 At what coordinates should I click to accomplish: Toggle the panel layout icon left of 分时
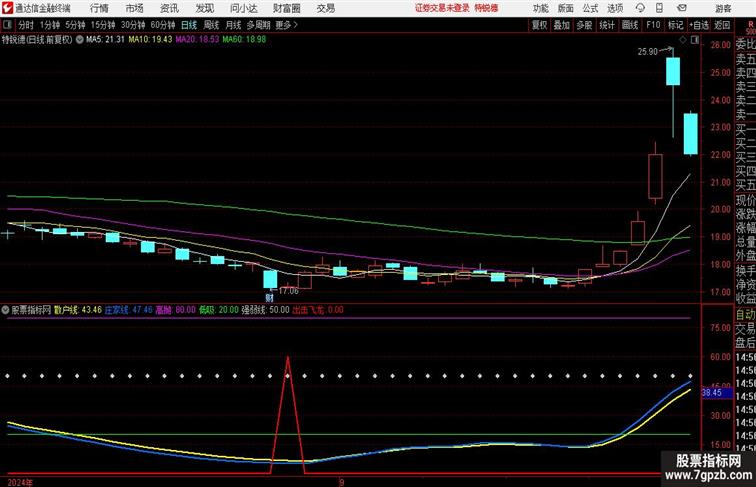coord(7,25)
